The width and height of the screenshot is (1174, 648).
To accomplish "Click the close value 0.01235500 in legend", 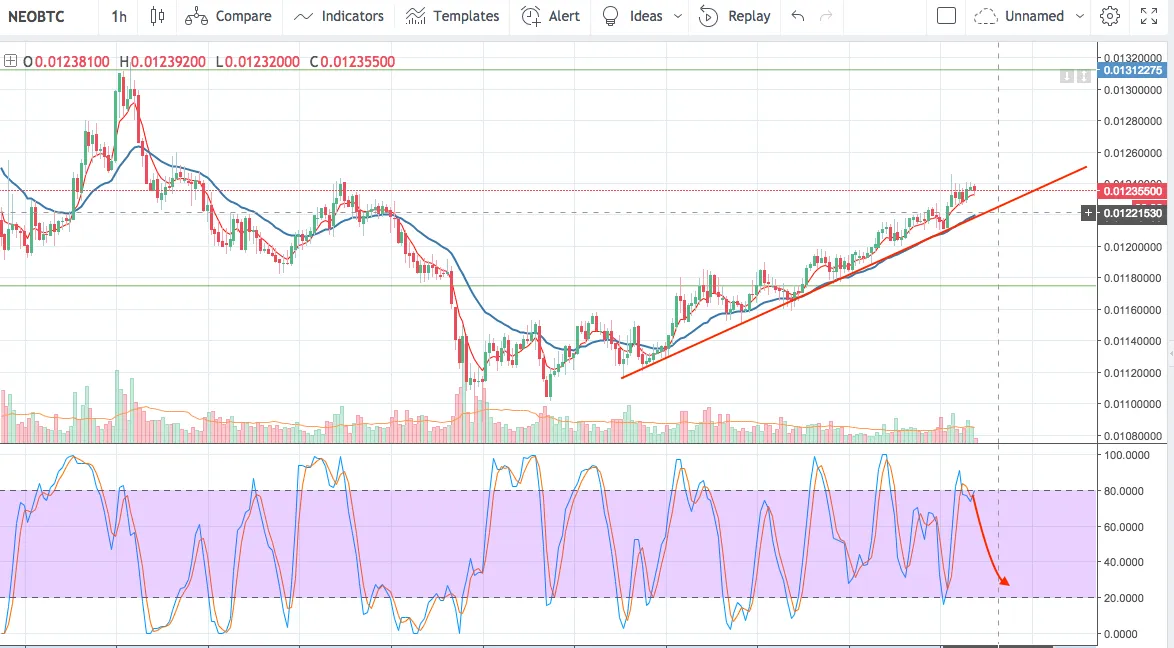I will 358,61.
